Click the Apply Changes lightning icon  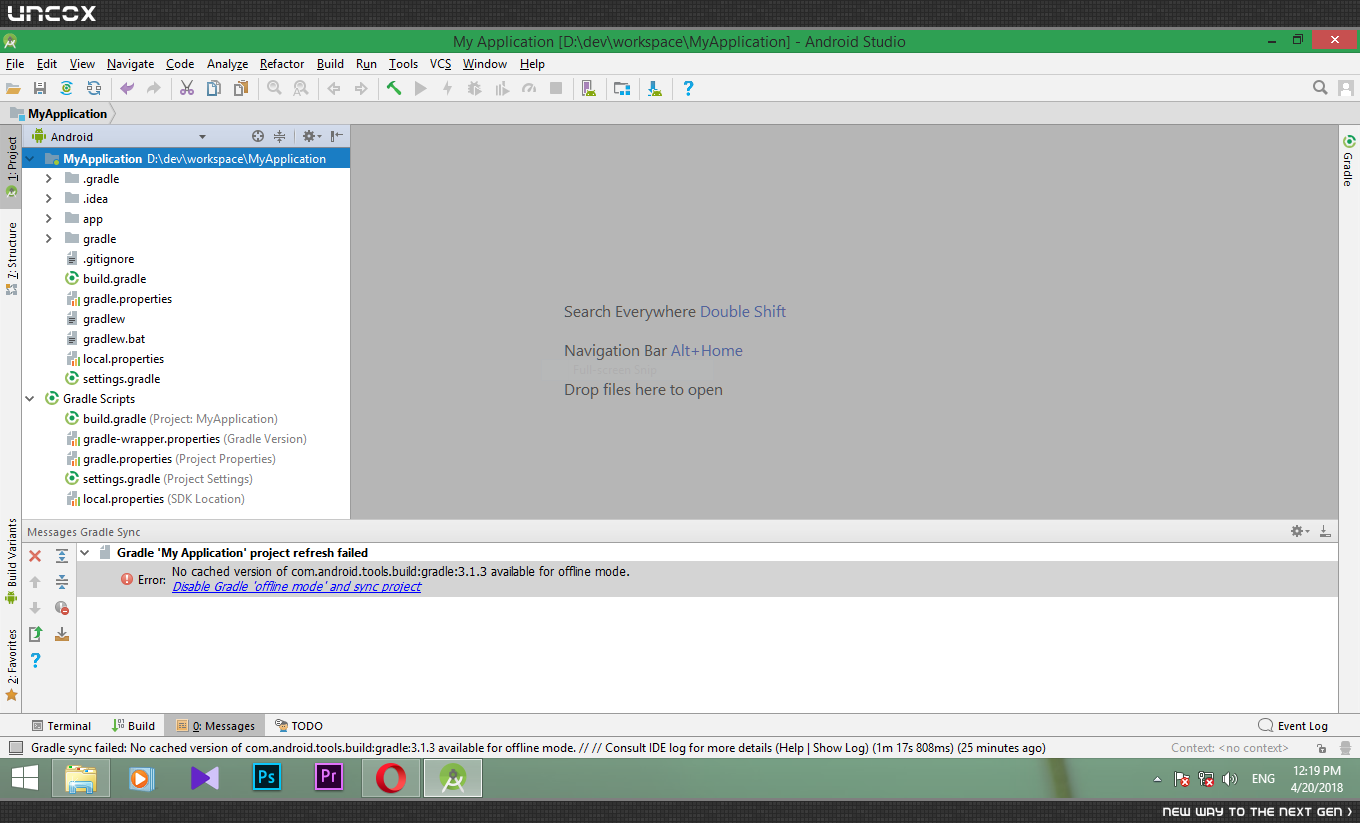click(x=448, y=89)
